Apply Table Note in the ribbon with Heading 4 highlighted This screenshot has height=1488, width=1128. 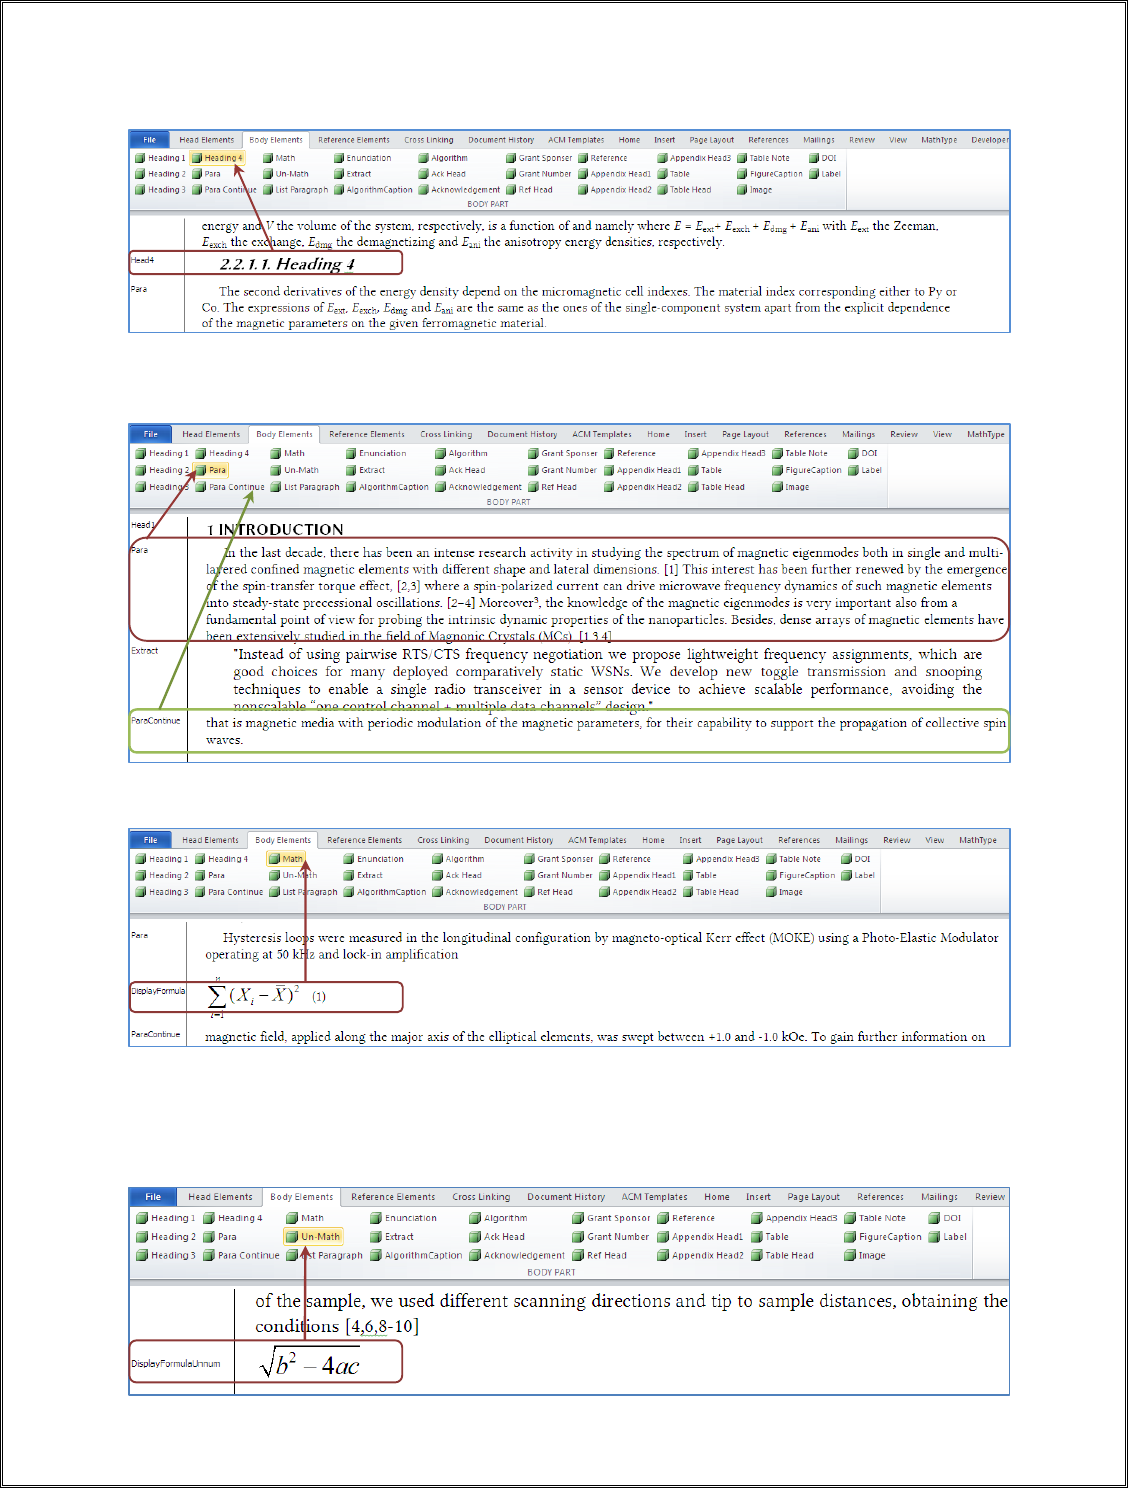pos(763,158)
